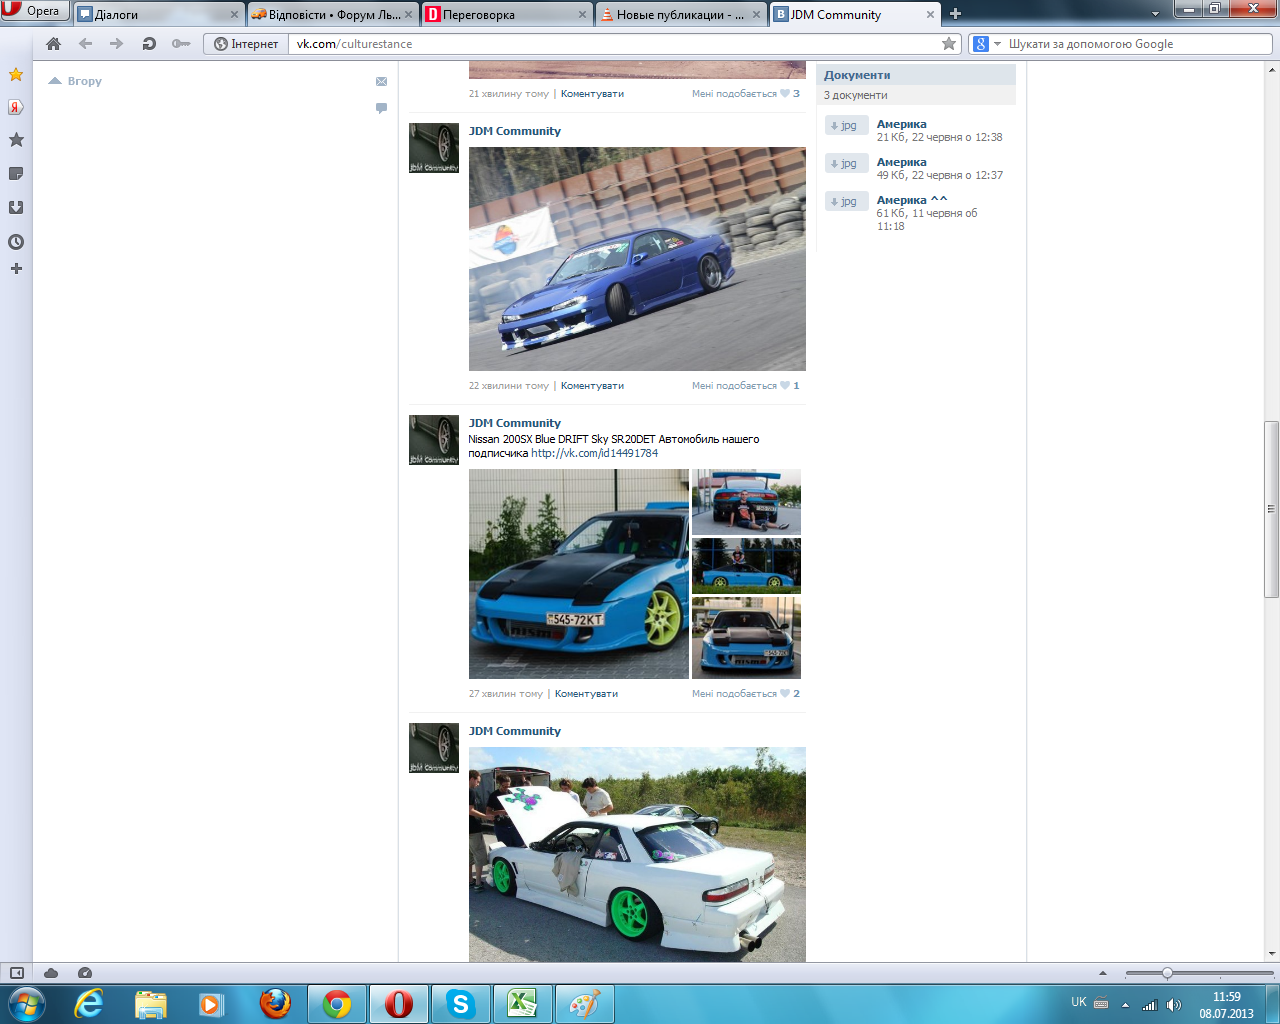Open the Opera main menu button

point(35,11)
